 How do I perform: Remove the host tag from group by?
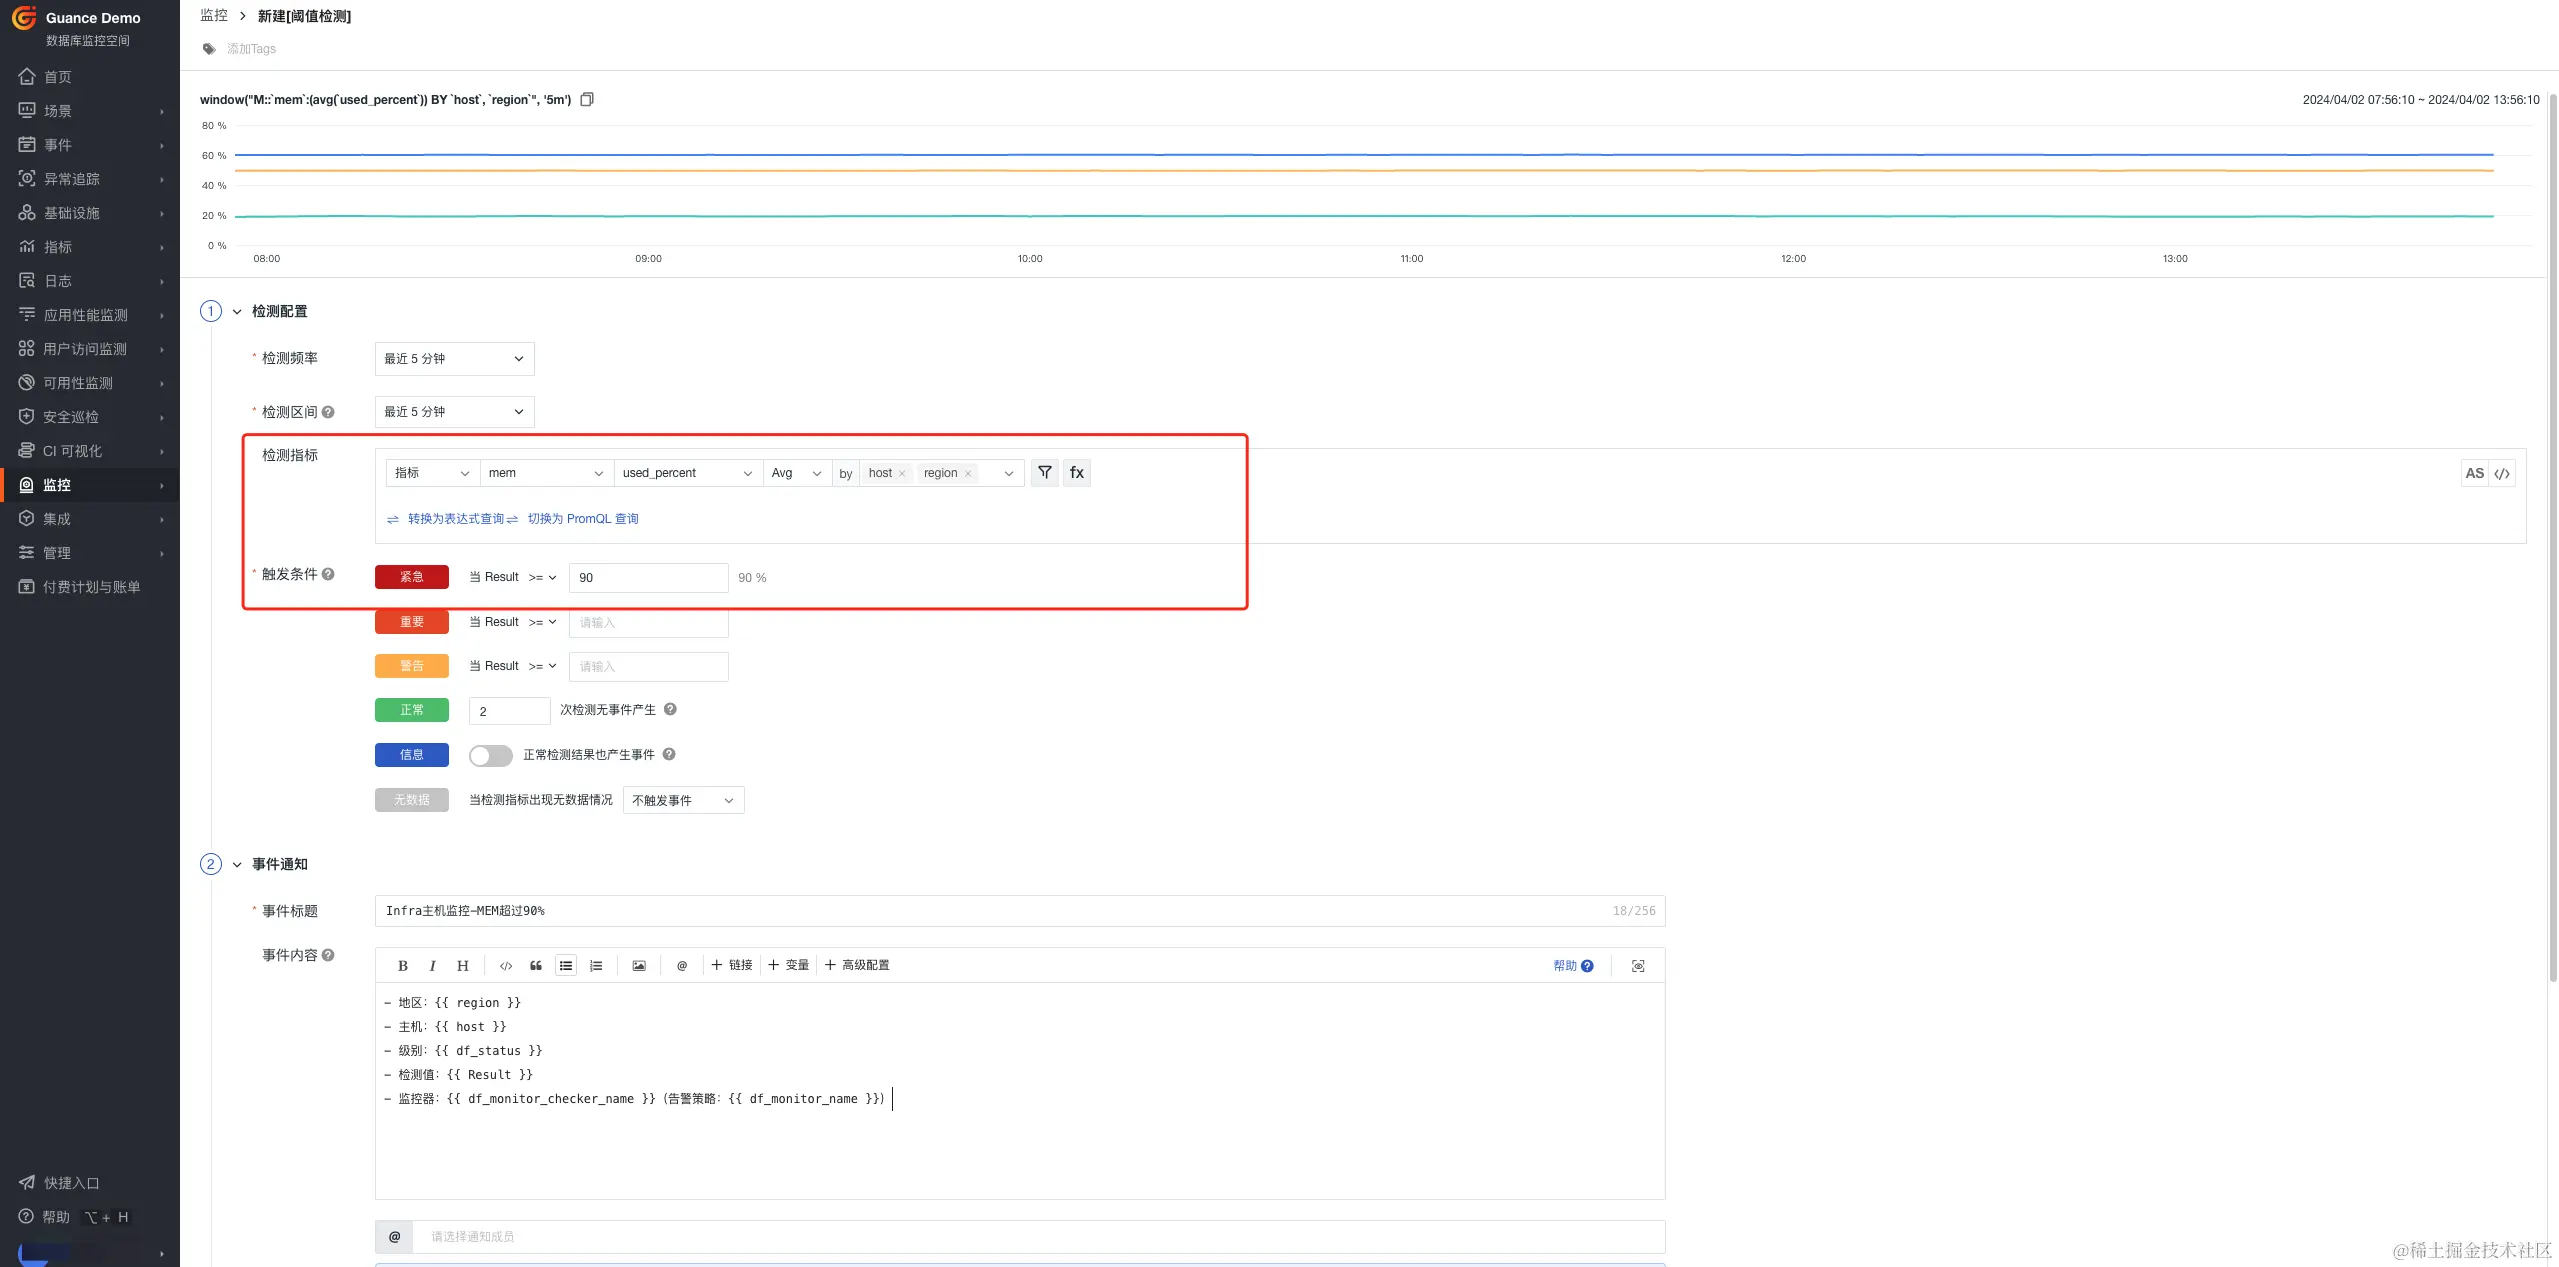(902, 474)
